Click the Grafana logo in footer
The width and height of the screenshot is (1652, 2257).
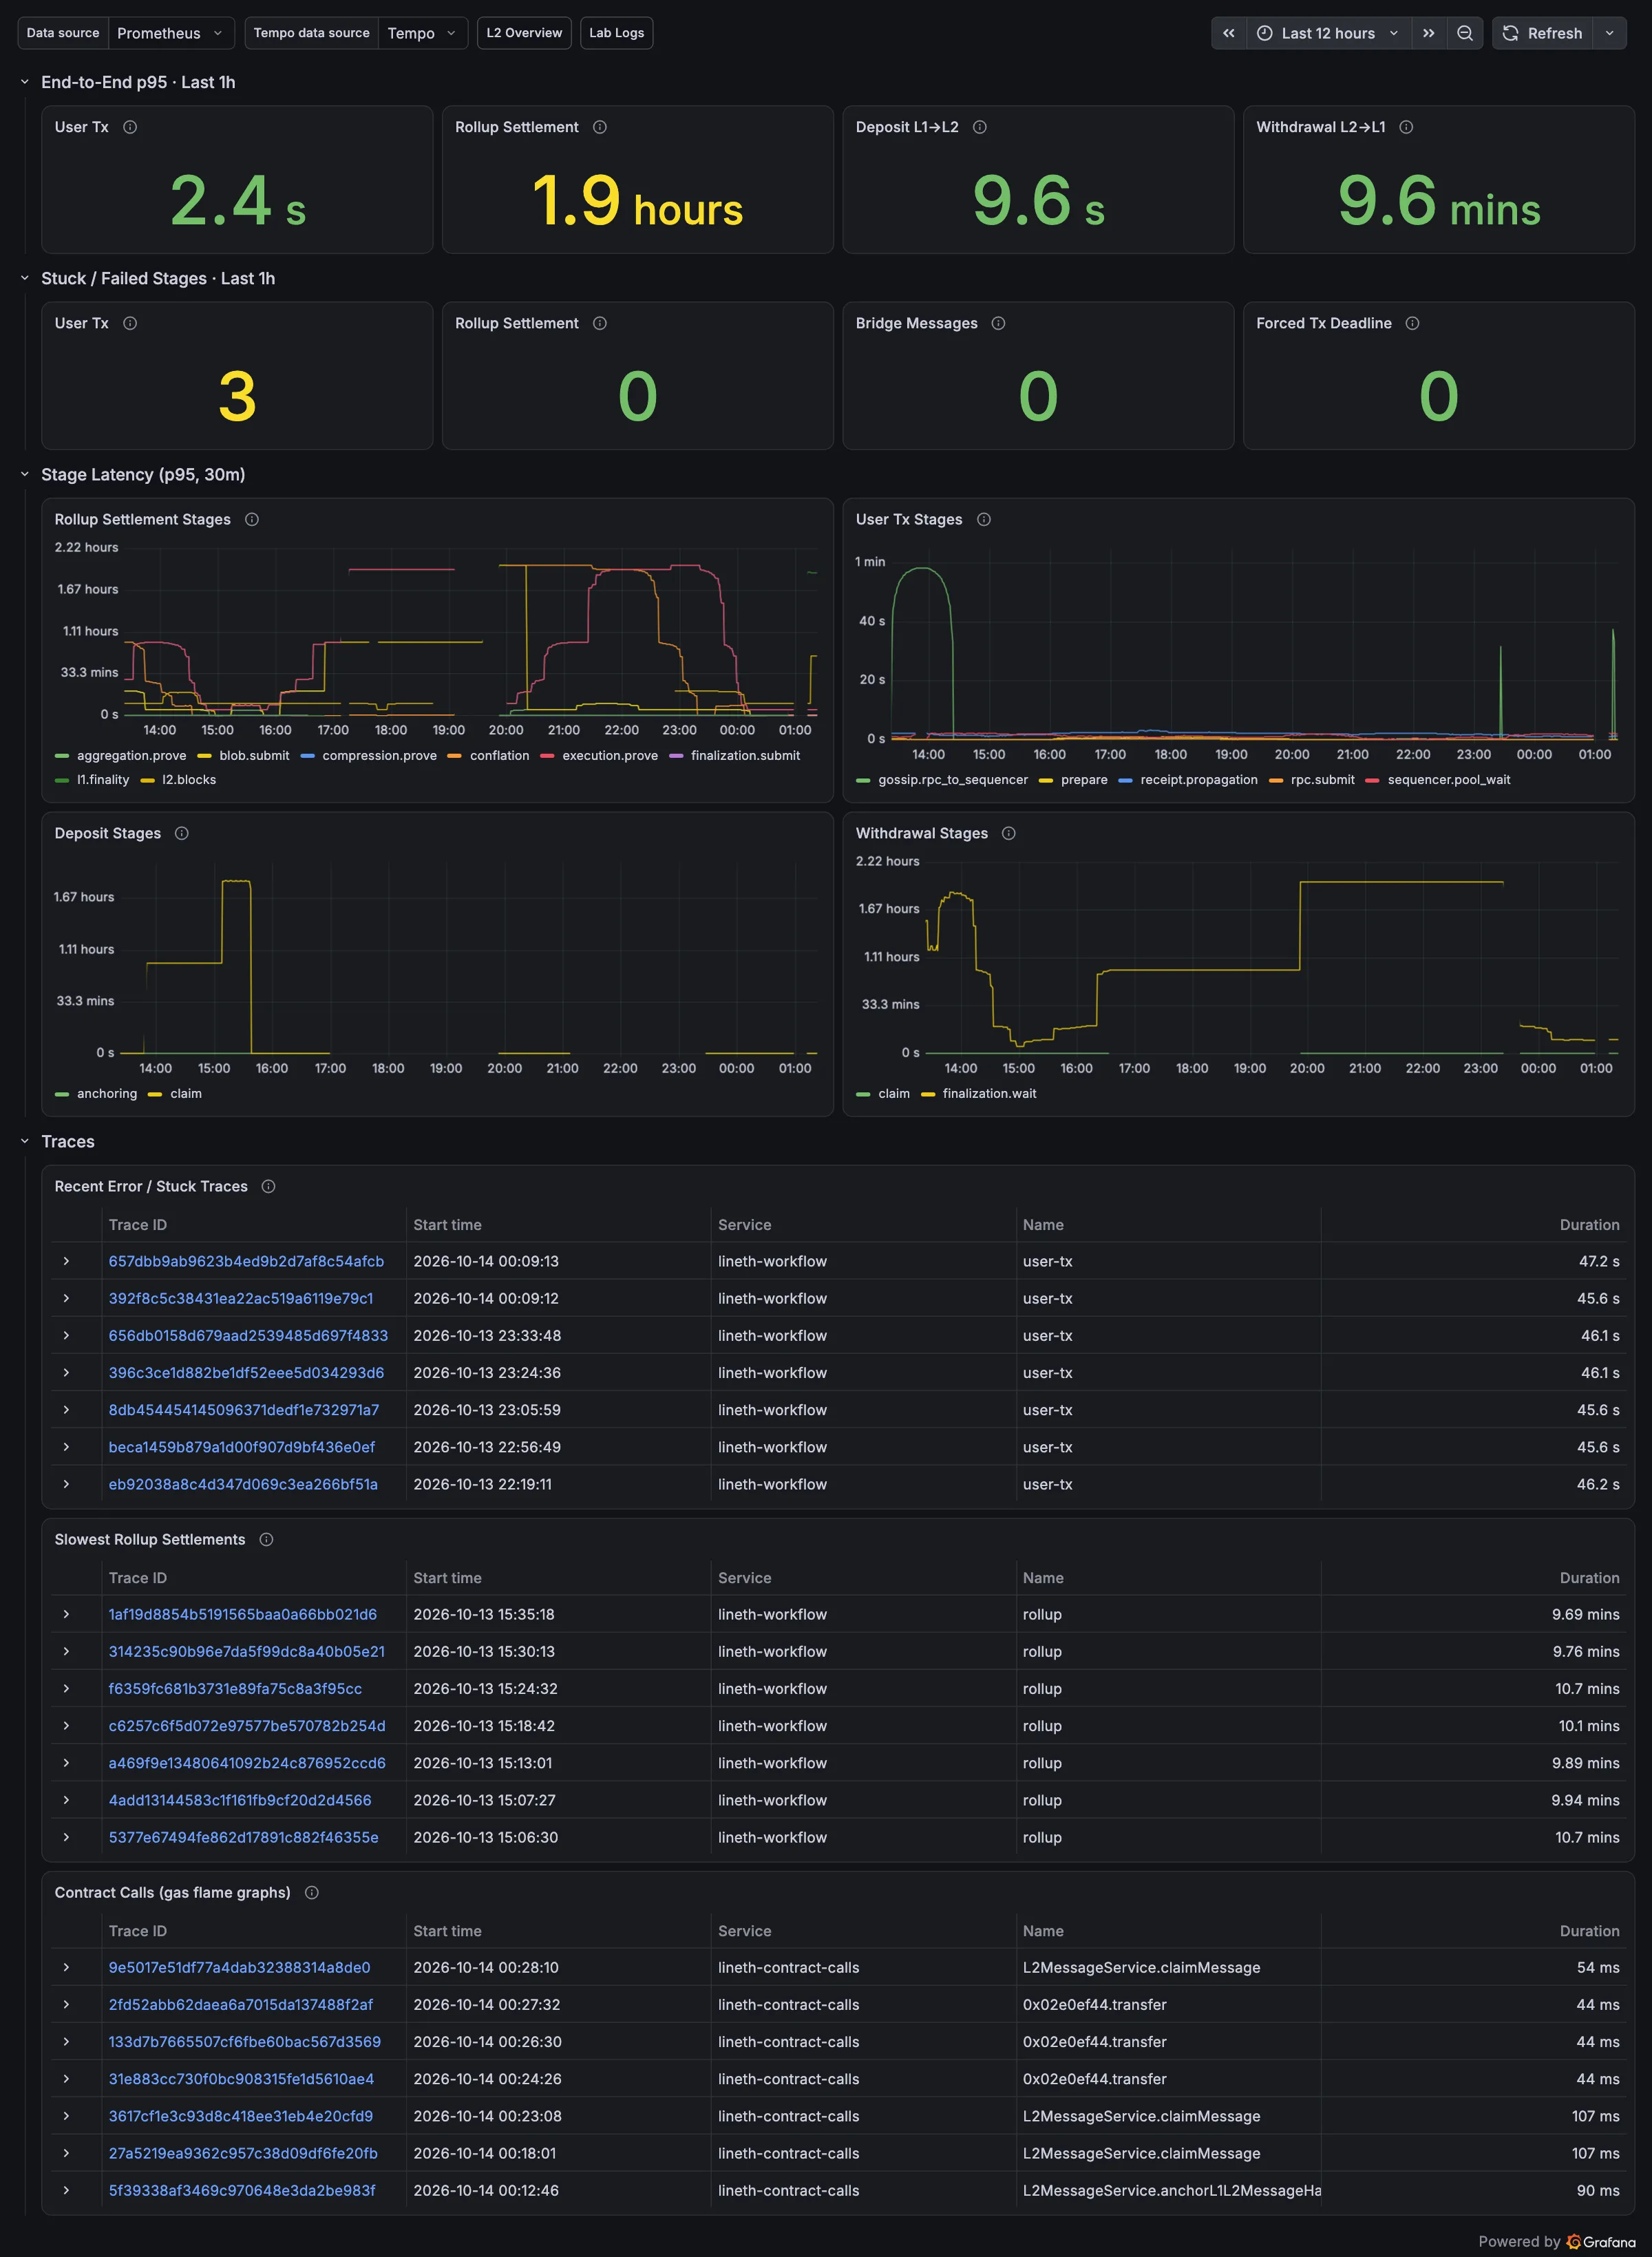1602,2241
